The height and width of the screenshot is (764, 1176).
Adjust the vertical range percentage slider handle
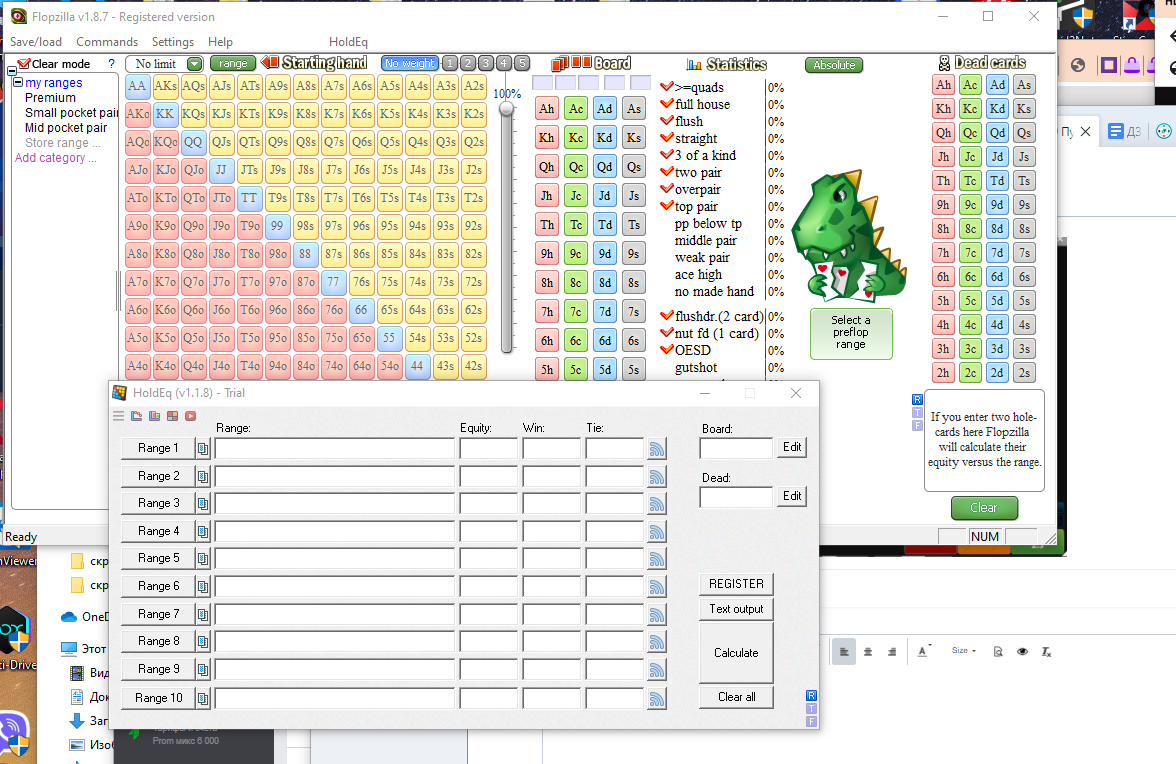pos(507,109)
